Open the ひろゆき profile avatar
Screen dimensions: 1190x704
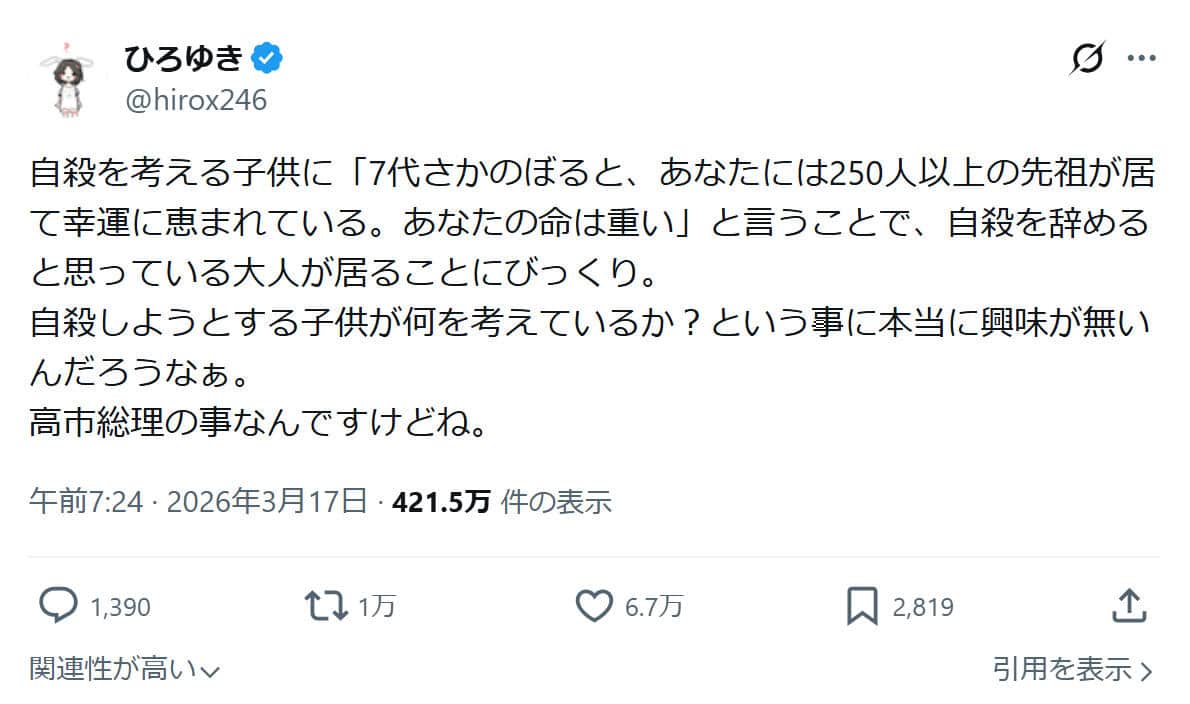coord(66,79)
